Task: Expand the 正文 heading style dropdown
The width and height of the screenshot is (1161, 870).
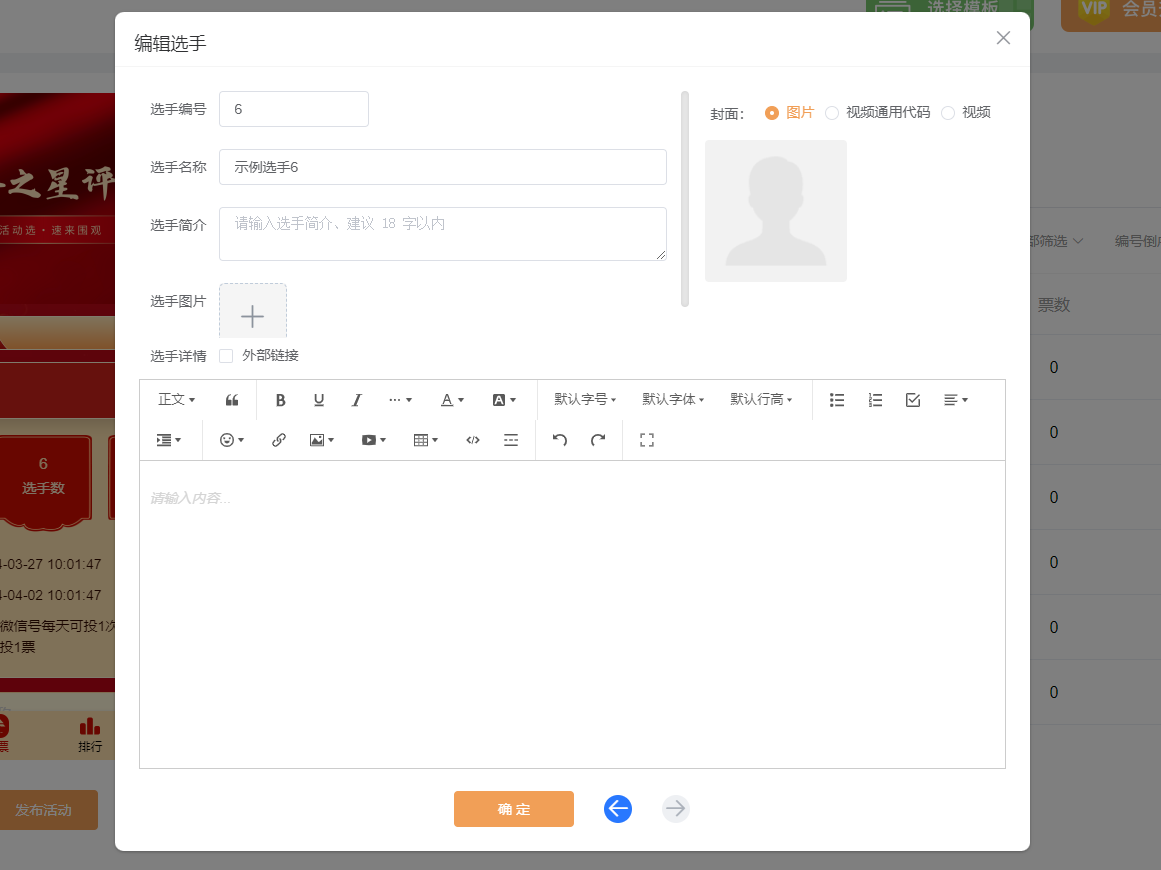Action: [x=177, y=400]
